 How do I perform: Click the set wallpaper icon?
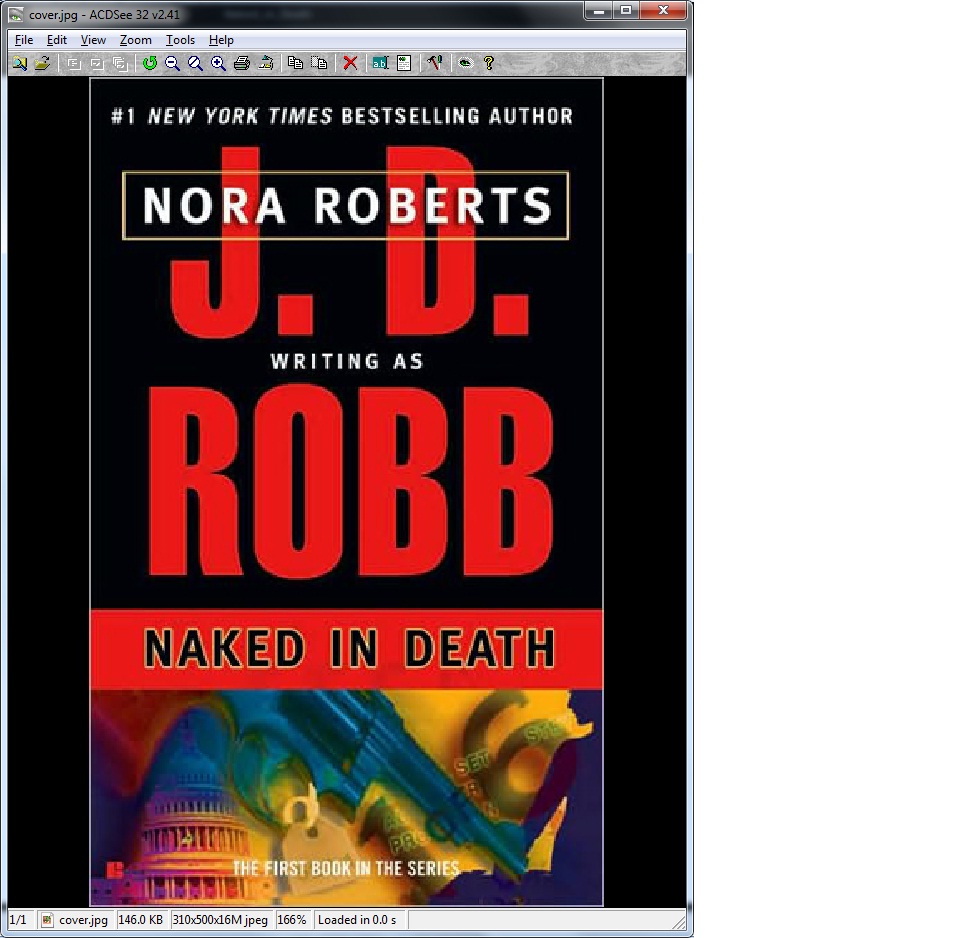click(x=266, y=63)
